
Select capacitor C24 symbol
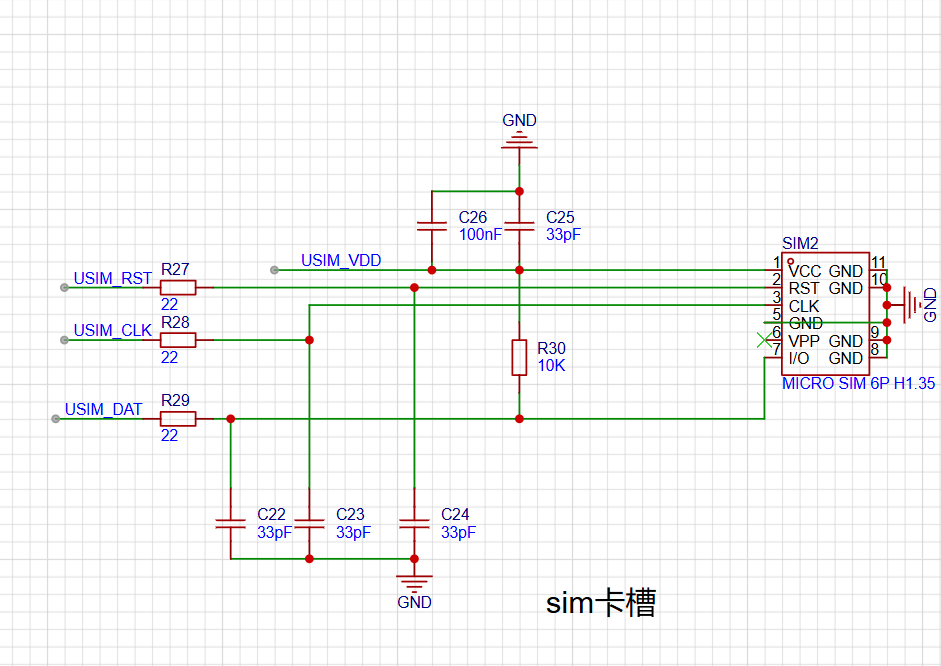414,523
